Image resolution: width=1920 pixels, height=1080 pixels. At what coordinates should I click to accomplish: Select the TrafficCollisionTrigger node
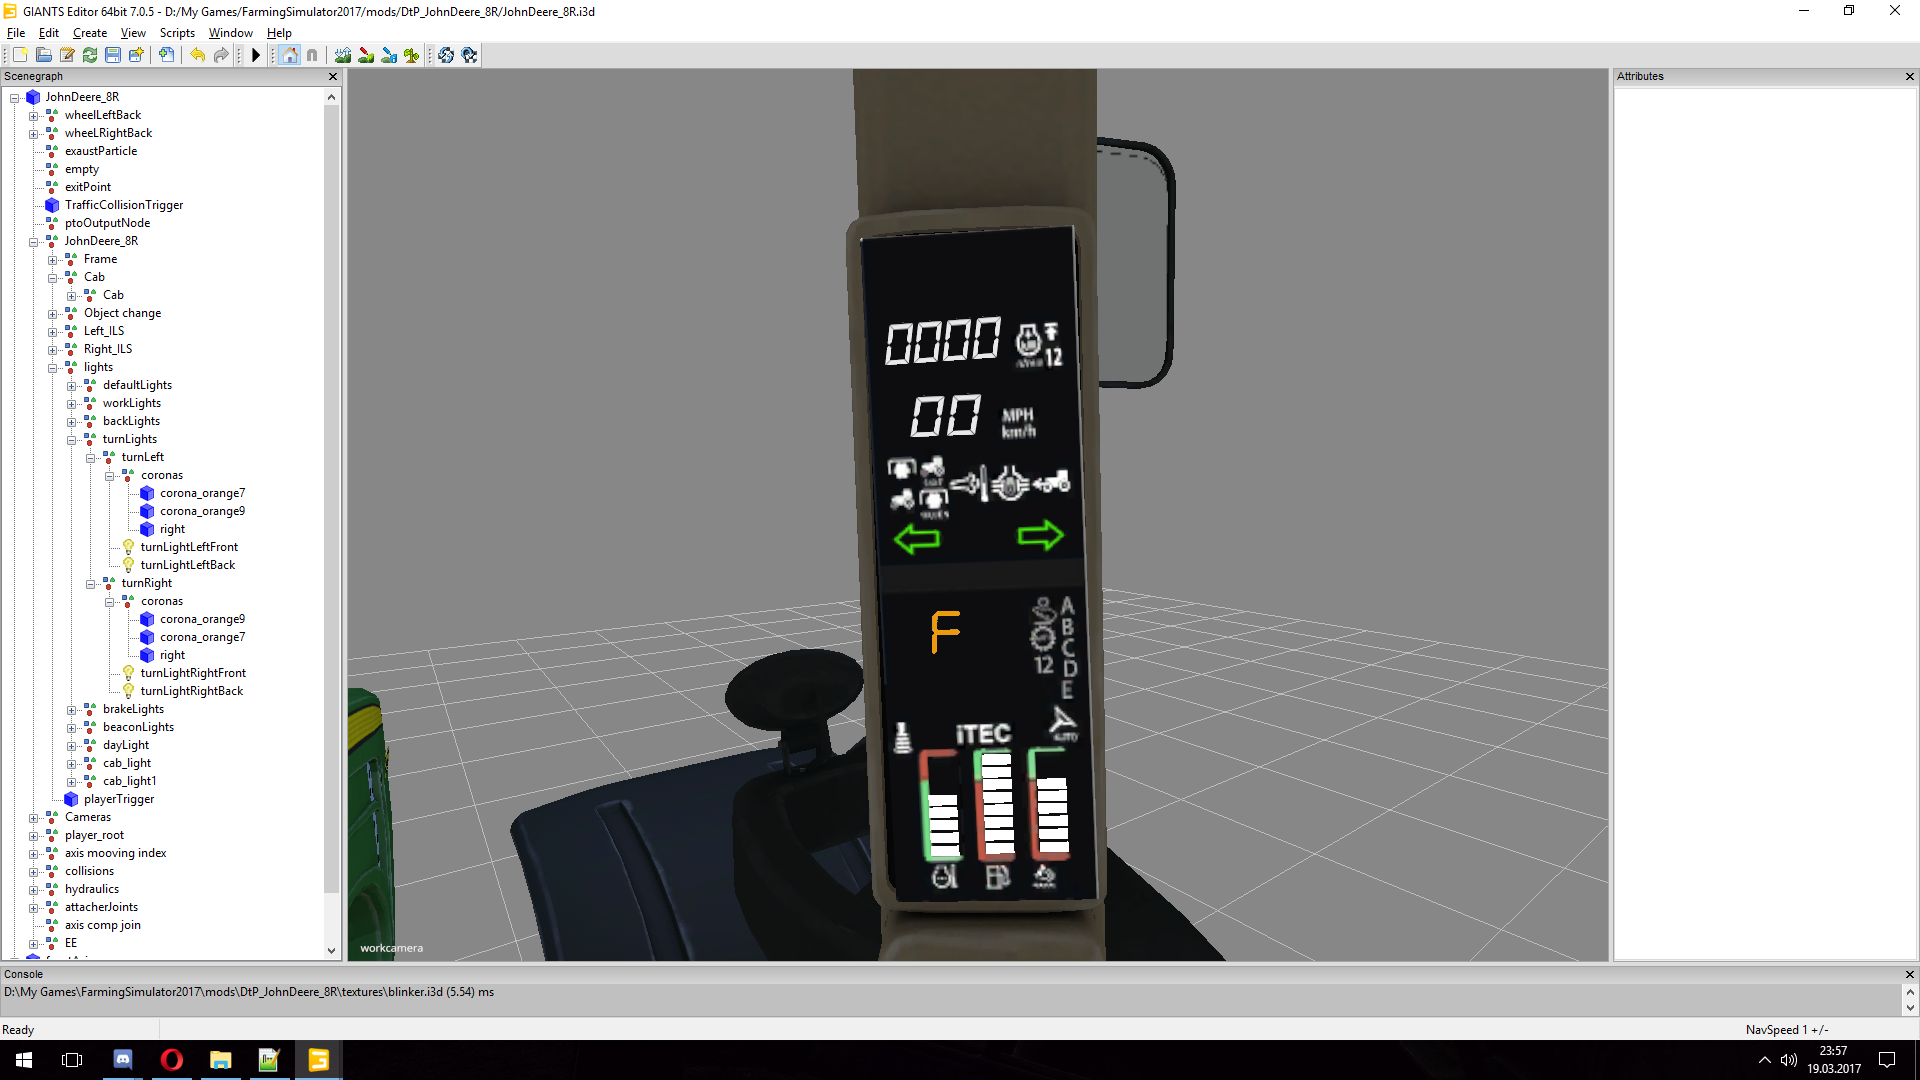click(124, 205)
